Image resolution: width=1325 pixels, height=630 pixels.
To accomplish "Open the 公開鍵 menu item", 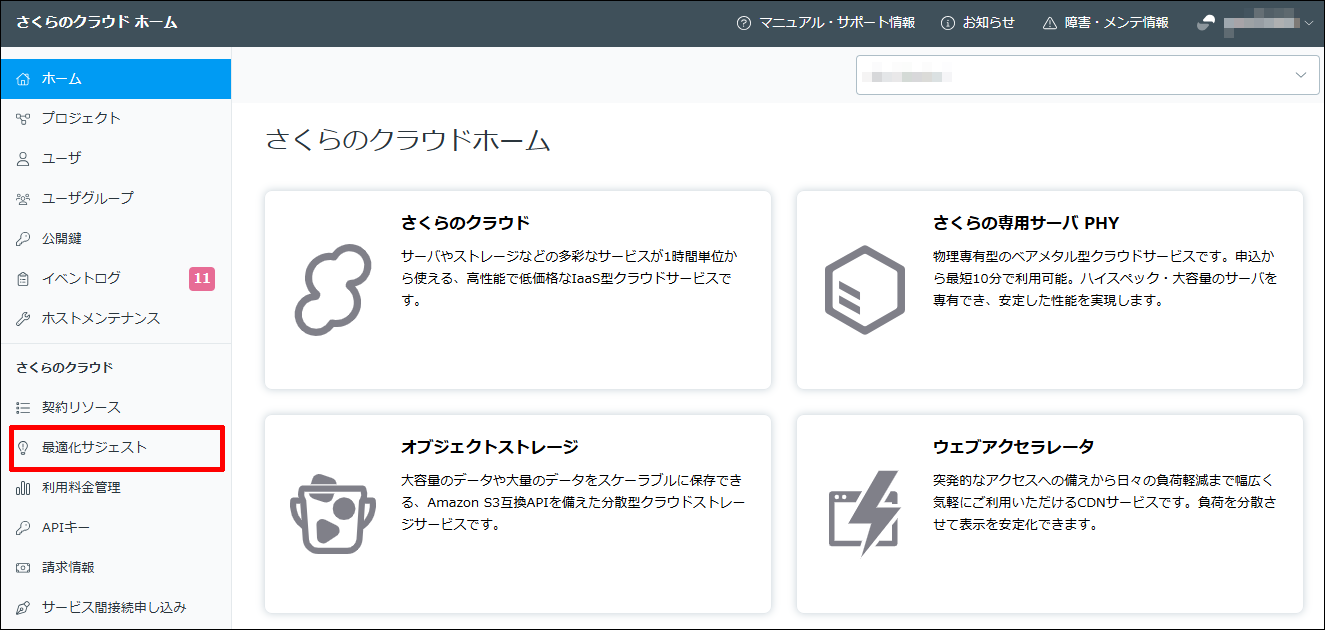I will click(x=116, y=238).
